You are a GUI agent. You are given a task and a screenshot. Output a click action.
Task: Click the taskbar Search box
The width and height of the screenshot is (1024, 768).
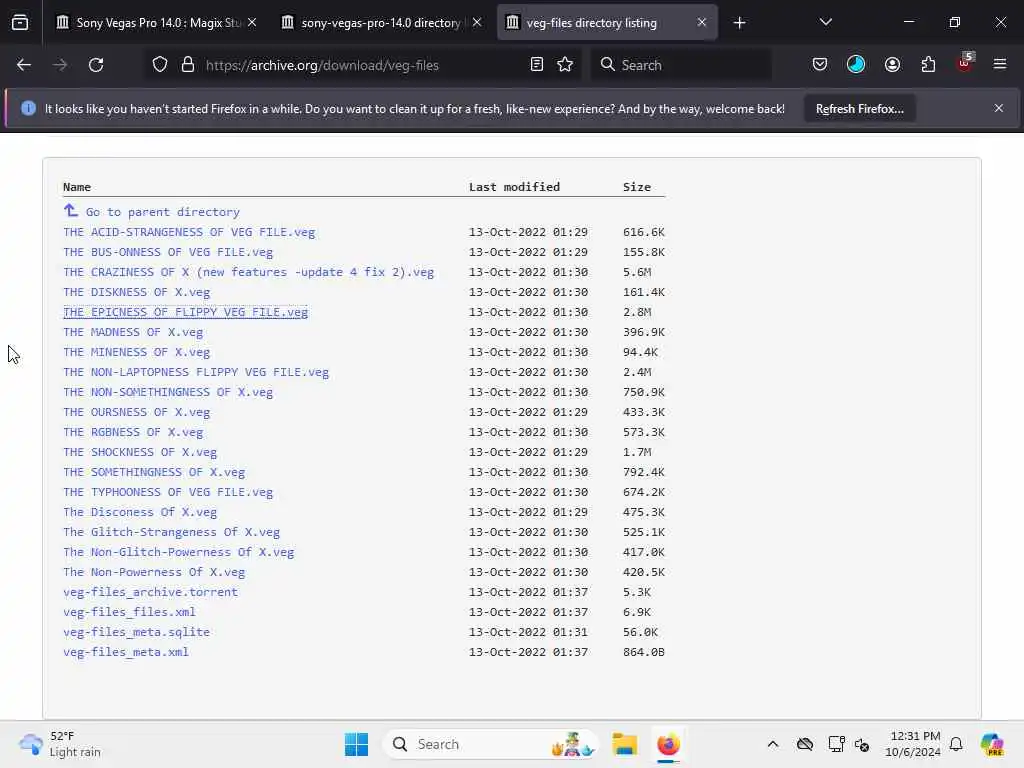pos(490,744)
